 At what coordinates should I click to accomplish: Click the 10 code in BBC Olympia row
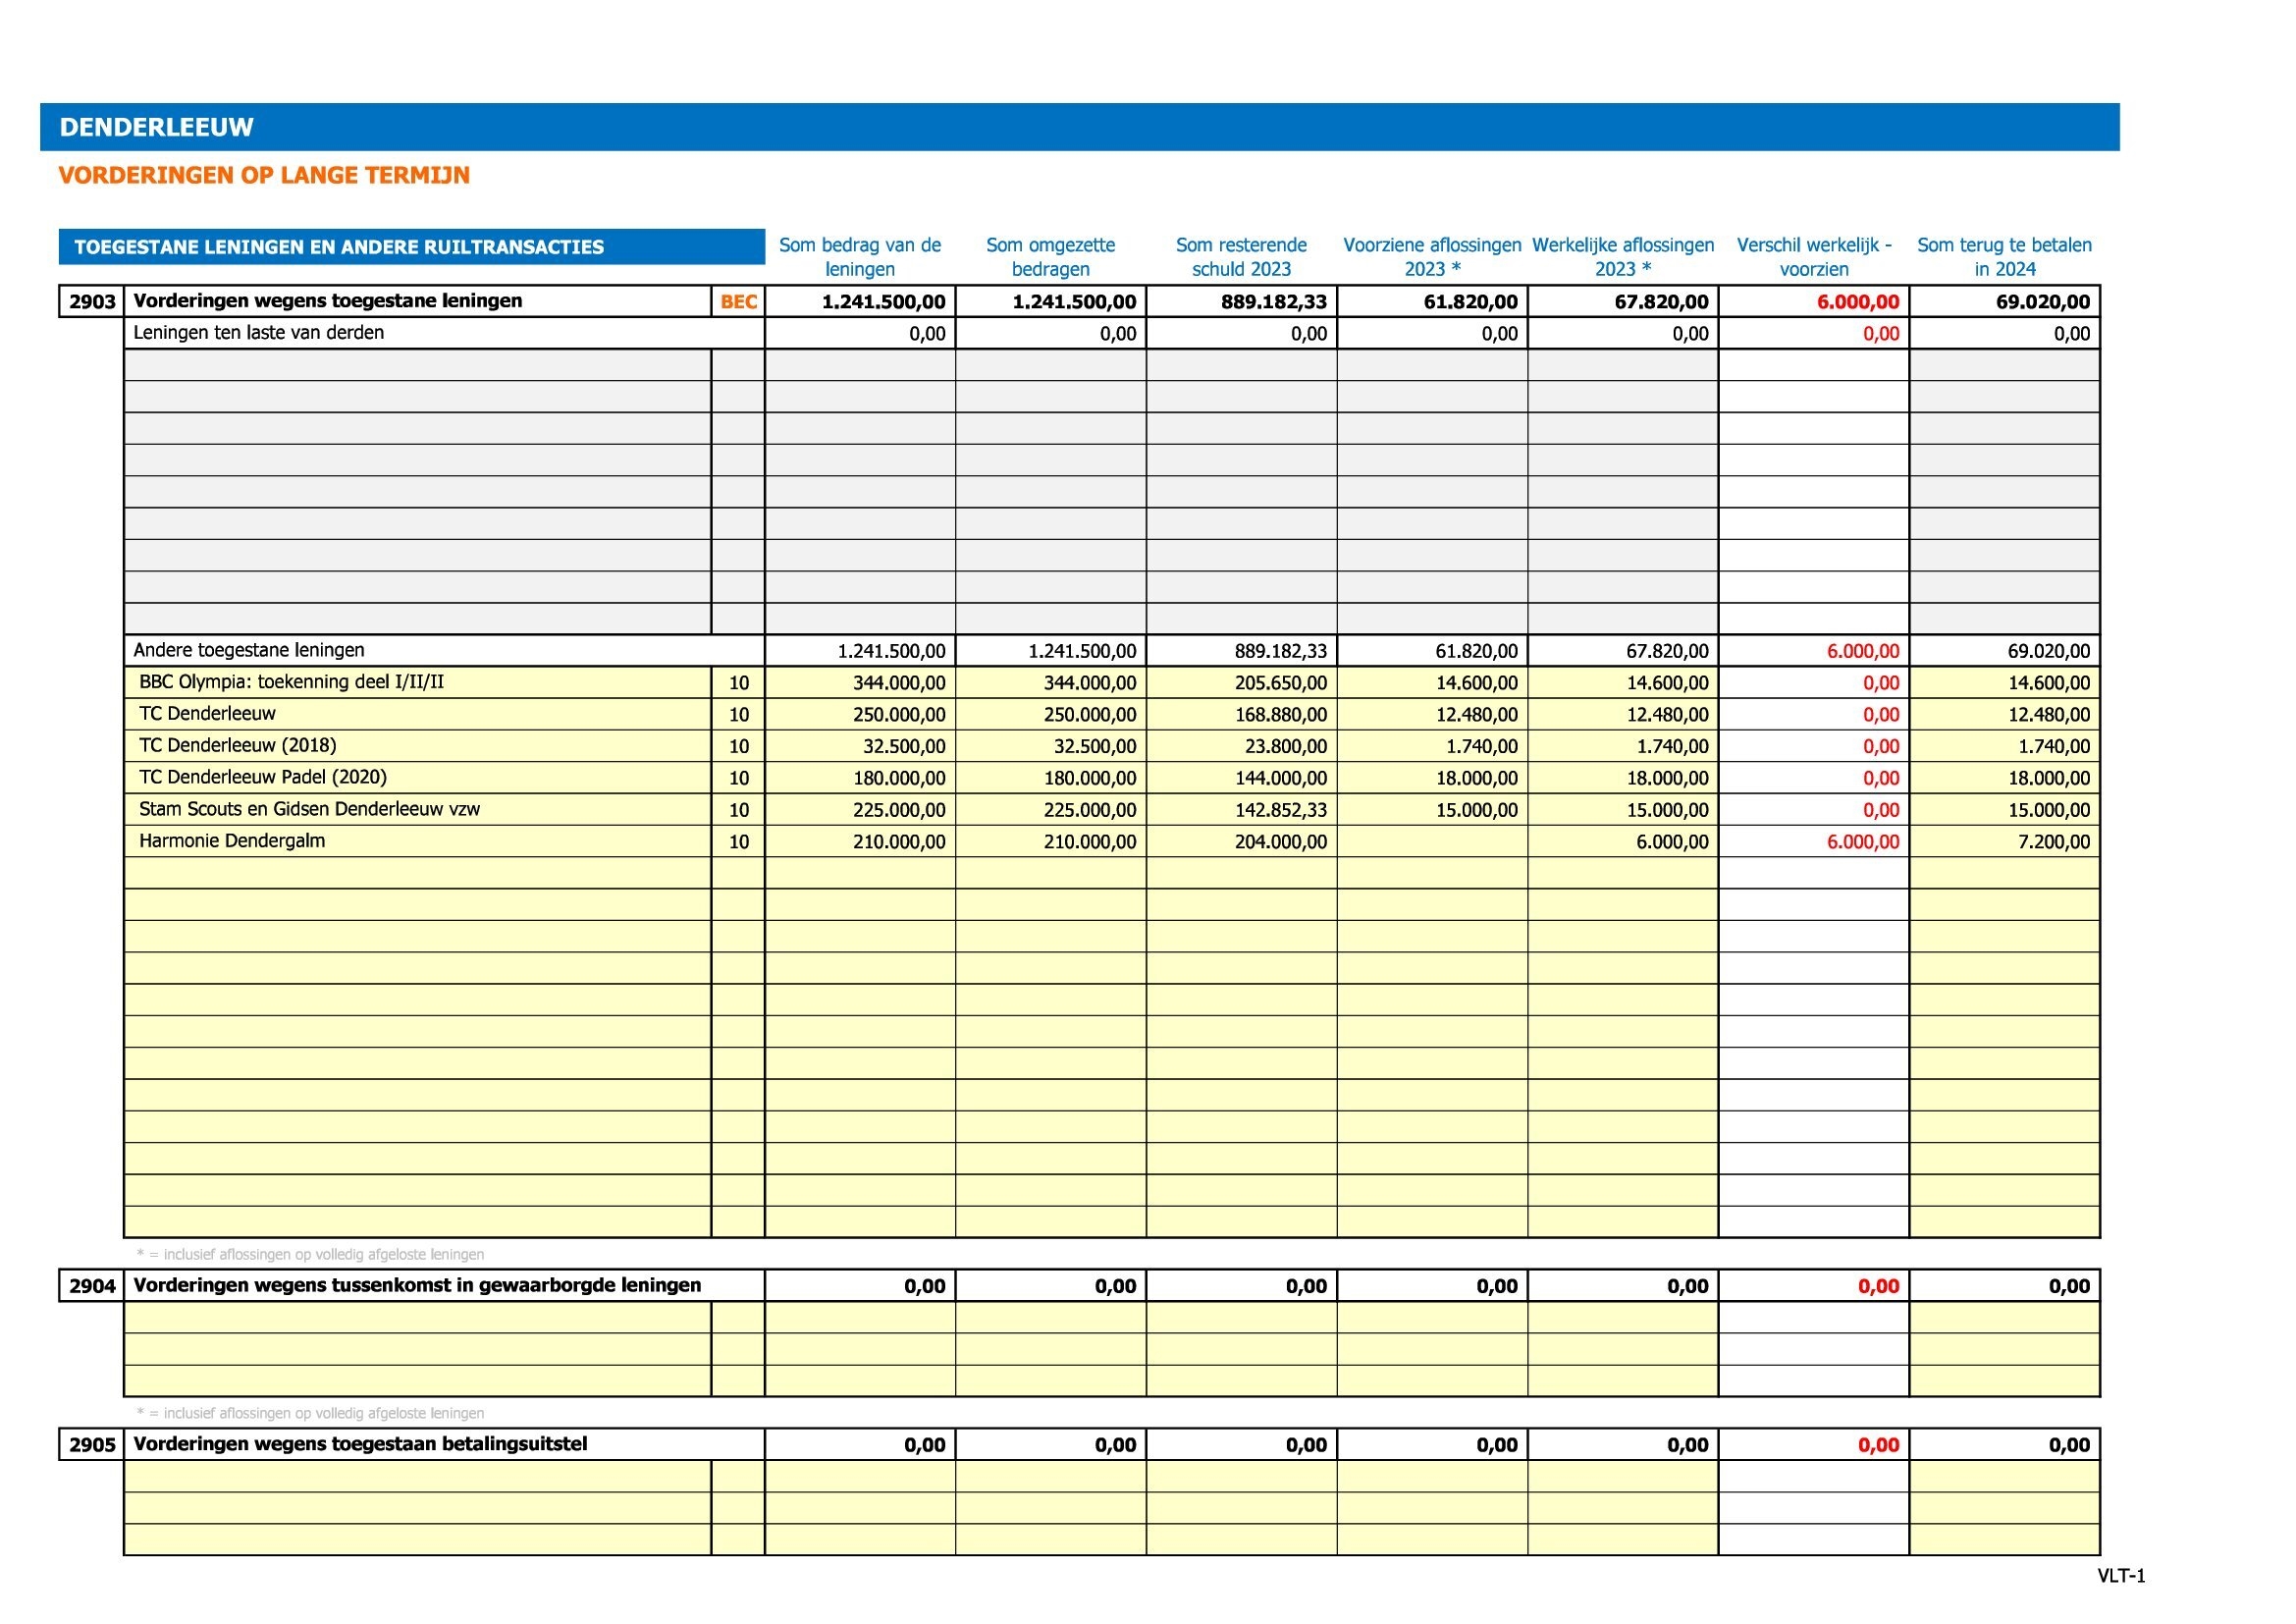click(738, 683)
